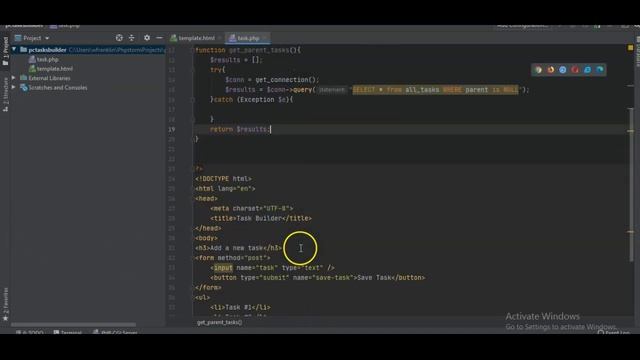Expand External Libraries node
This screenshot has width=640, height=360.
[14, 78]
